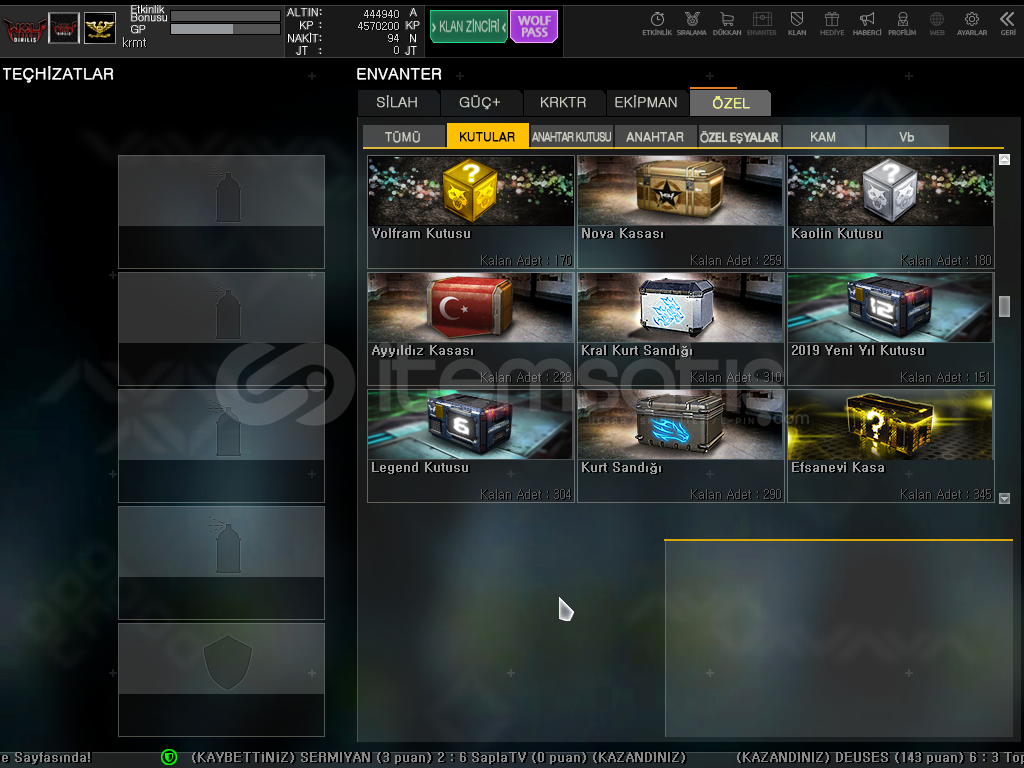Open the Etkinlik events icon

657,22
